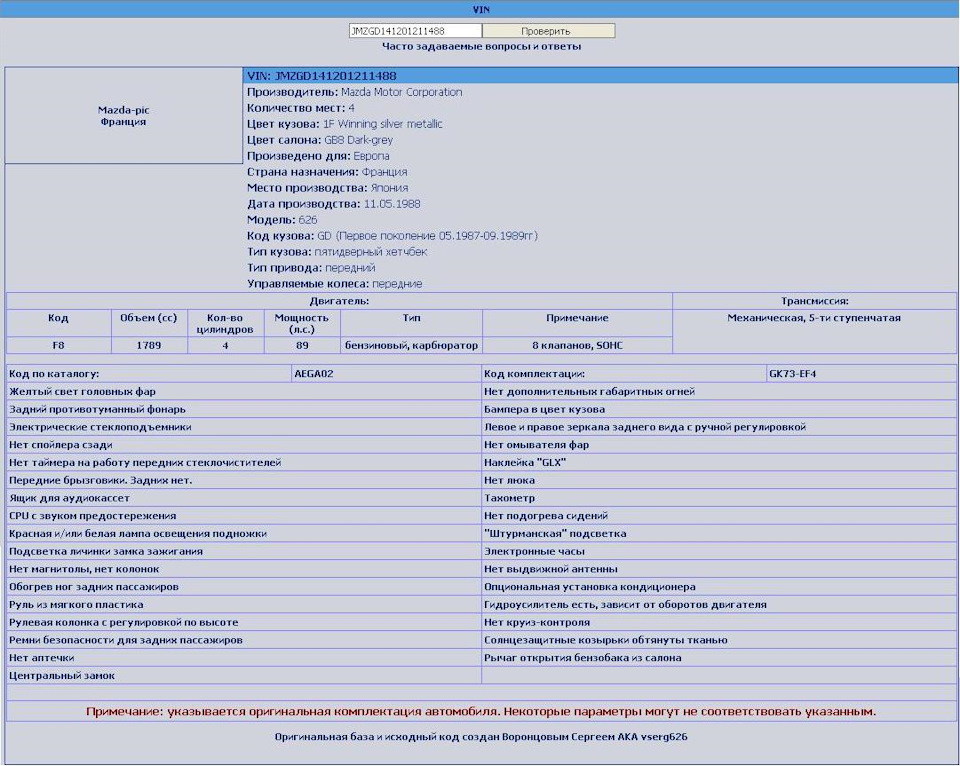
Task: Click the Воронцовым Сергеем AKA vserg626 credit line
Action: [x=481, y=737]
